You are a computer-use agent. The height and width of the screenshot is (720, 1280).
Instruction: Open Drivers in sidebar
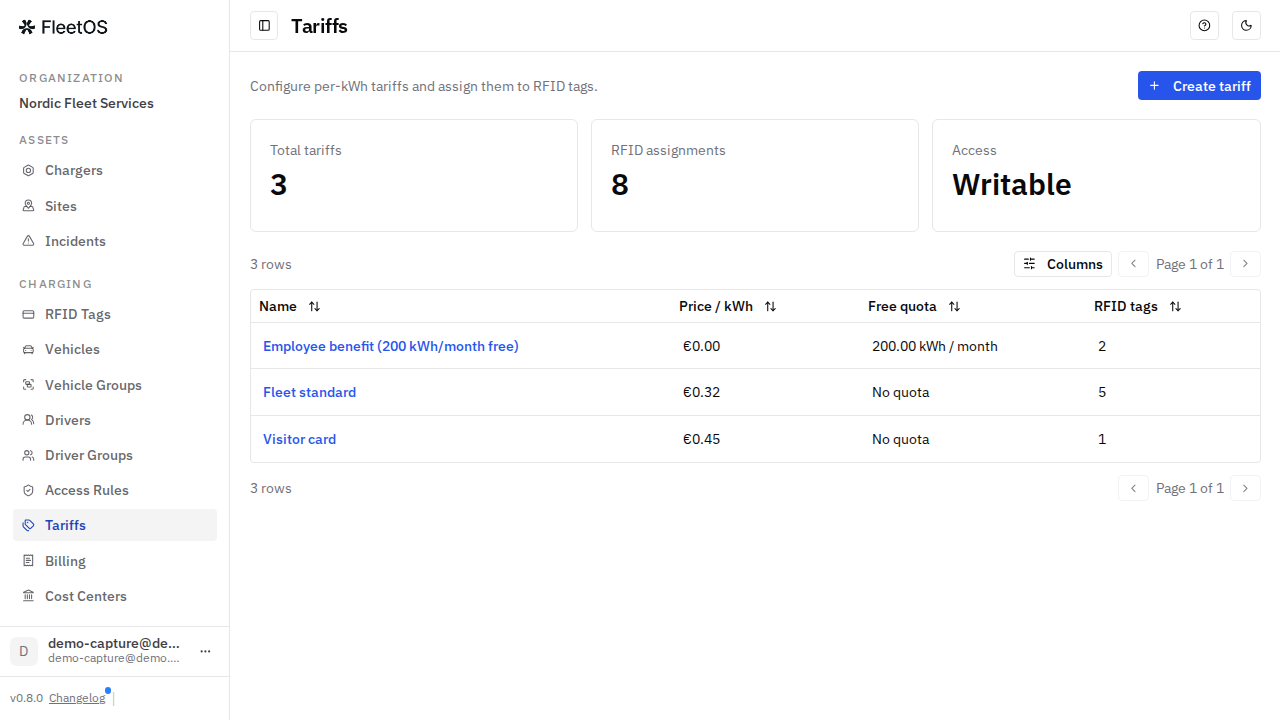click(x=115, y=420)
